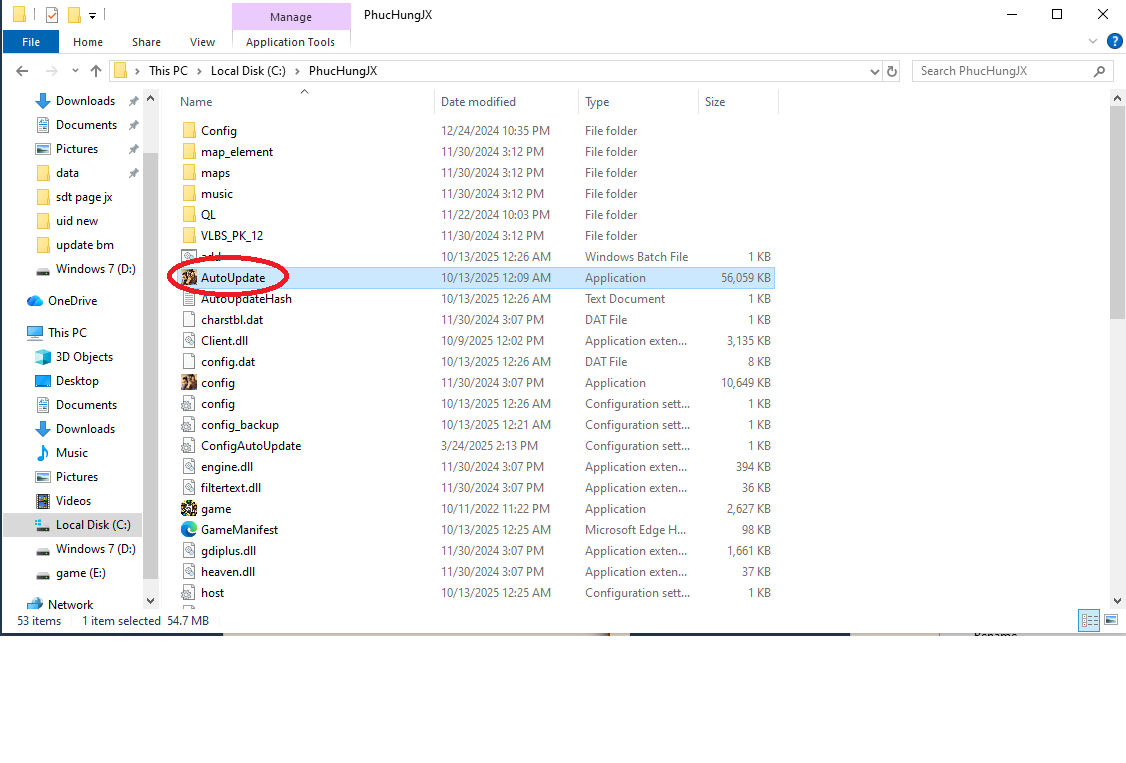Screen dimensions: 1126x763
Task: Switch to large icons view
Action: [x=1111, y=621]
